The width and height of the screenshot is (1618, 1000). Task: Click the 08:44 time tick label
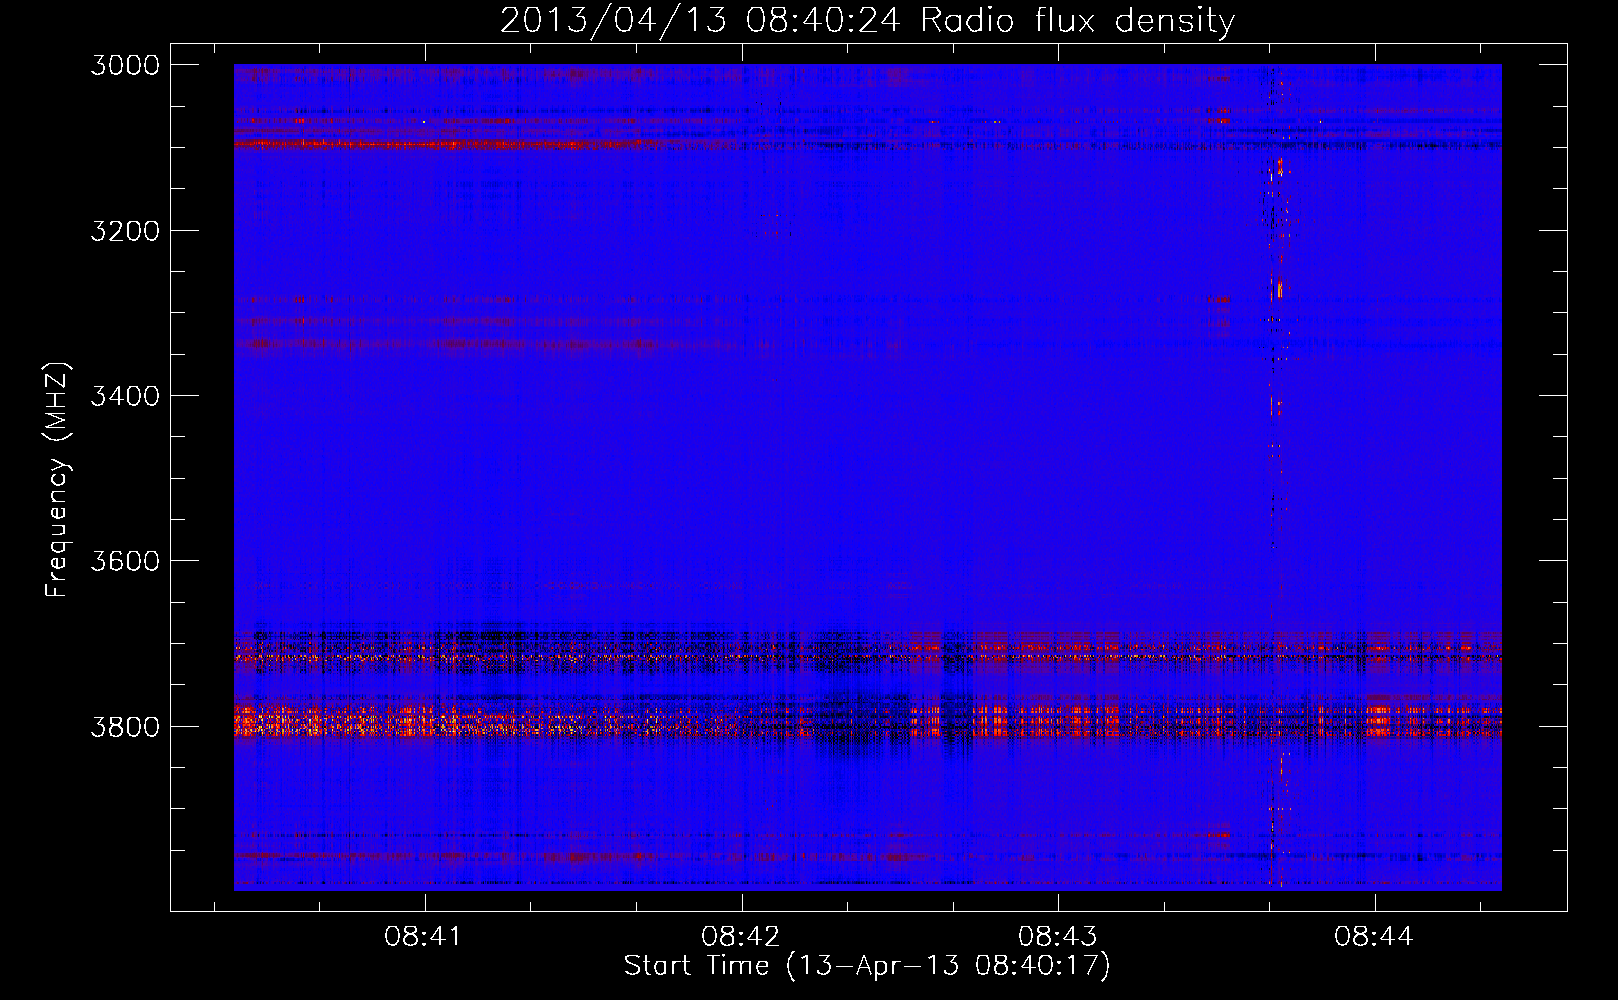tap(1374, 936)
